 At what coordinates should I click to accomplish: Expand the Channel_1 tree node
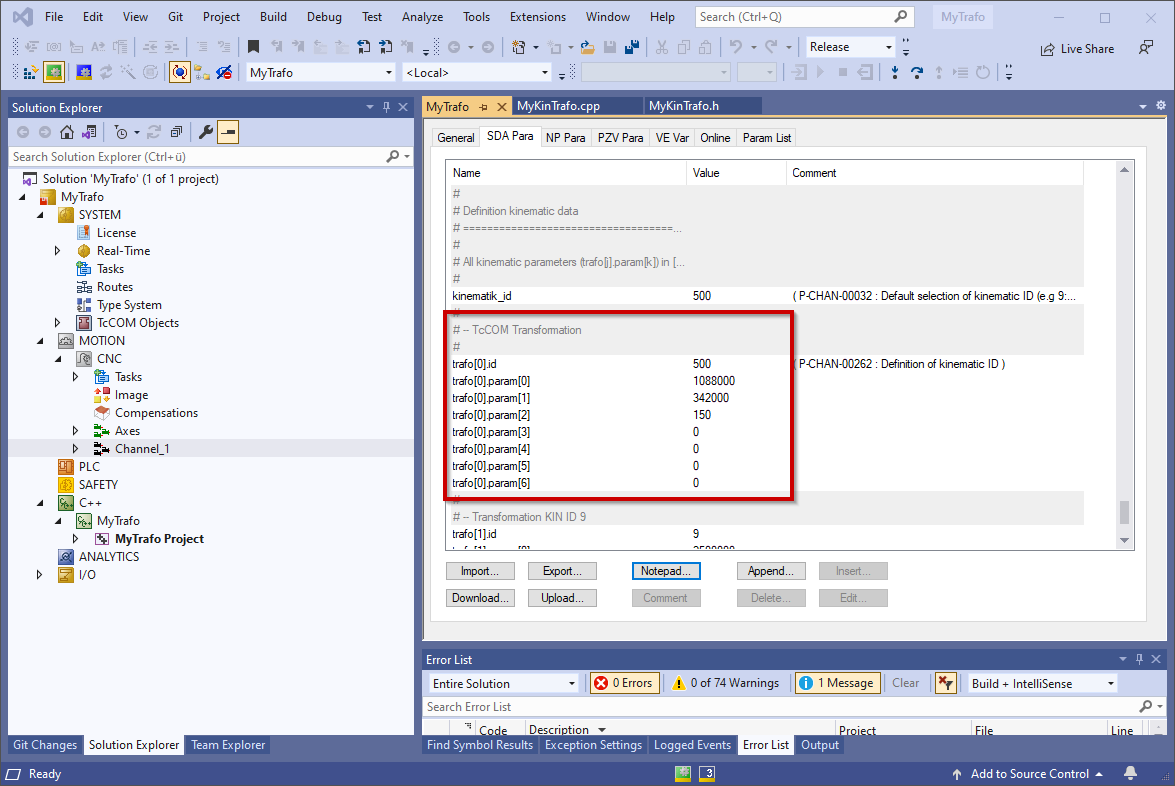point(75,449)
